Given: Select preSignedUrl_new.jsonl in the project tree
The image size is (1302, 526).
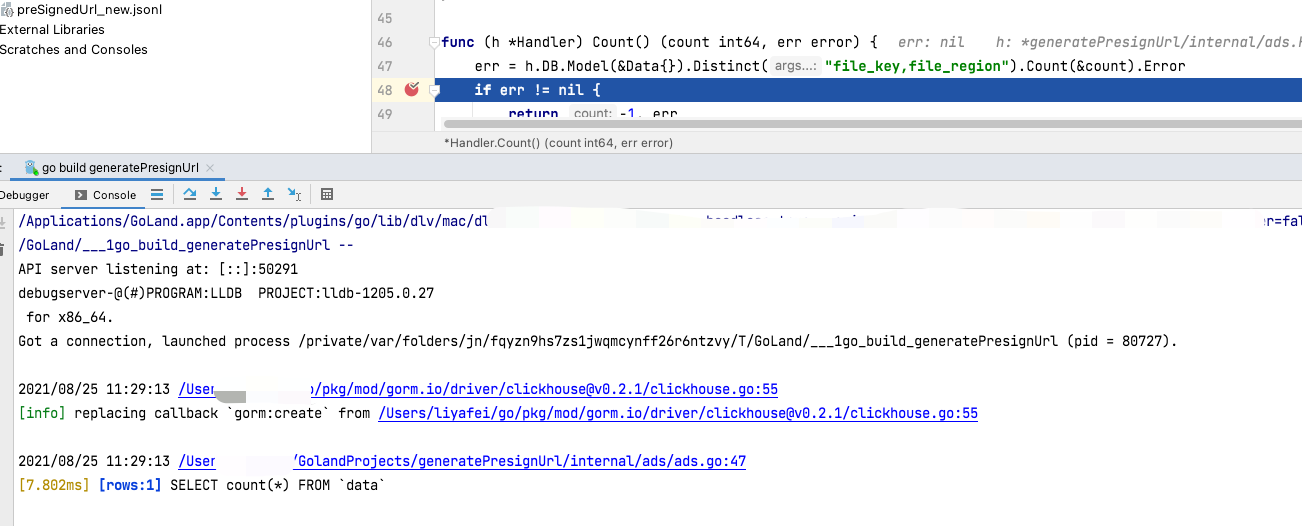Looking at the screenshot, I should [x=88, y=9].
